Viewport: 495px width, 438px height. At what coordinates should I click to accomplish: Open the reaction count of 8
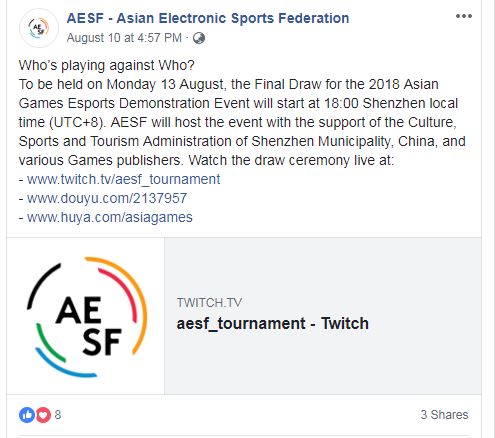[x=58, y=415]
